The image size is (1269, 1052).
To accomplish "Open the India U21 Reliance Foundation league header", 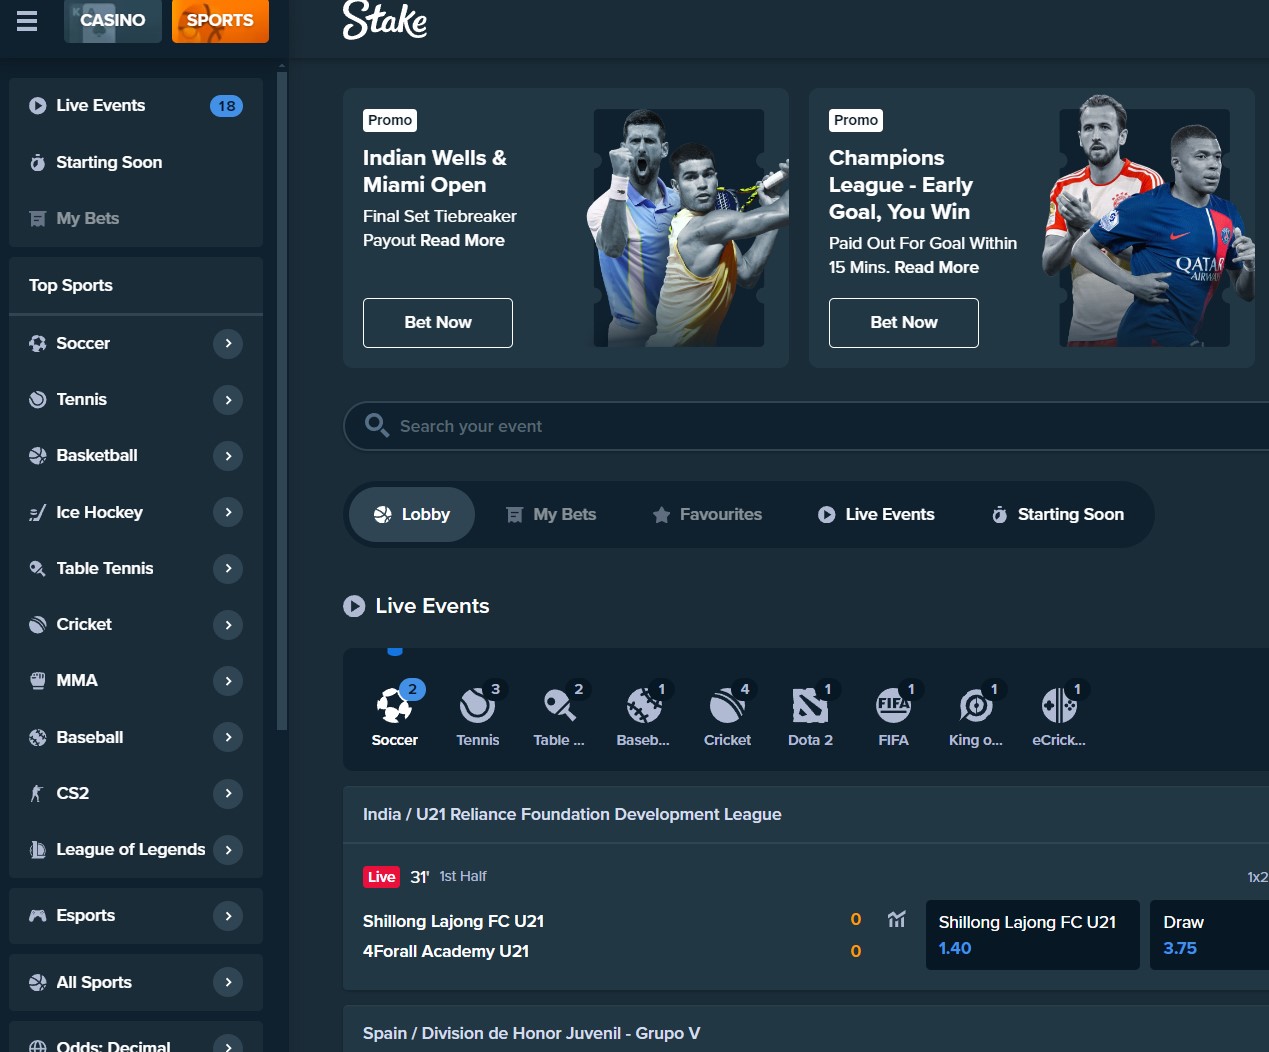I will pos(806,814).
